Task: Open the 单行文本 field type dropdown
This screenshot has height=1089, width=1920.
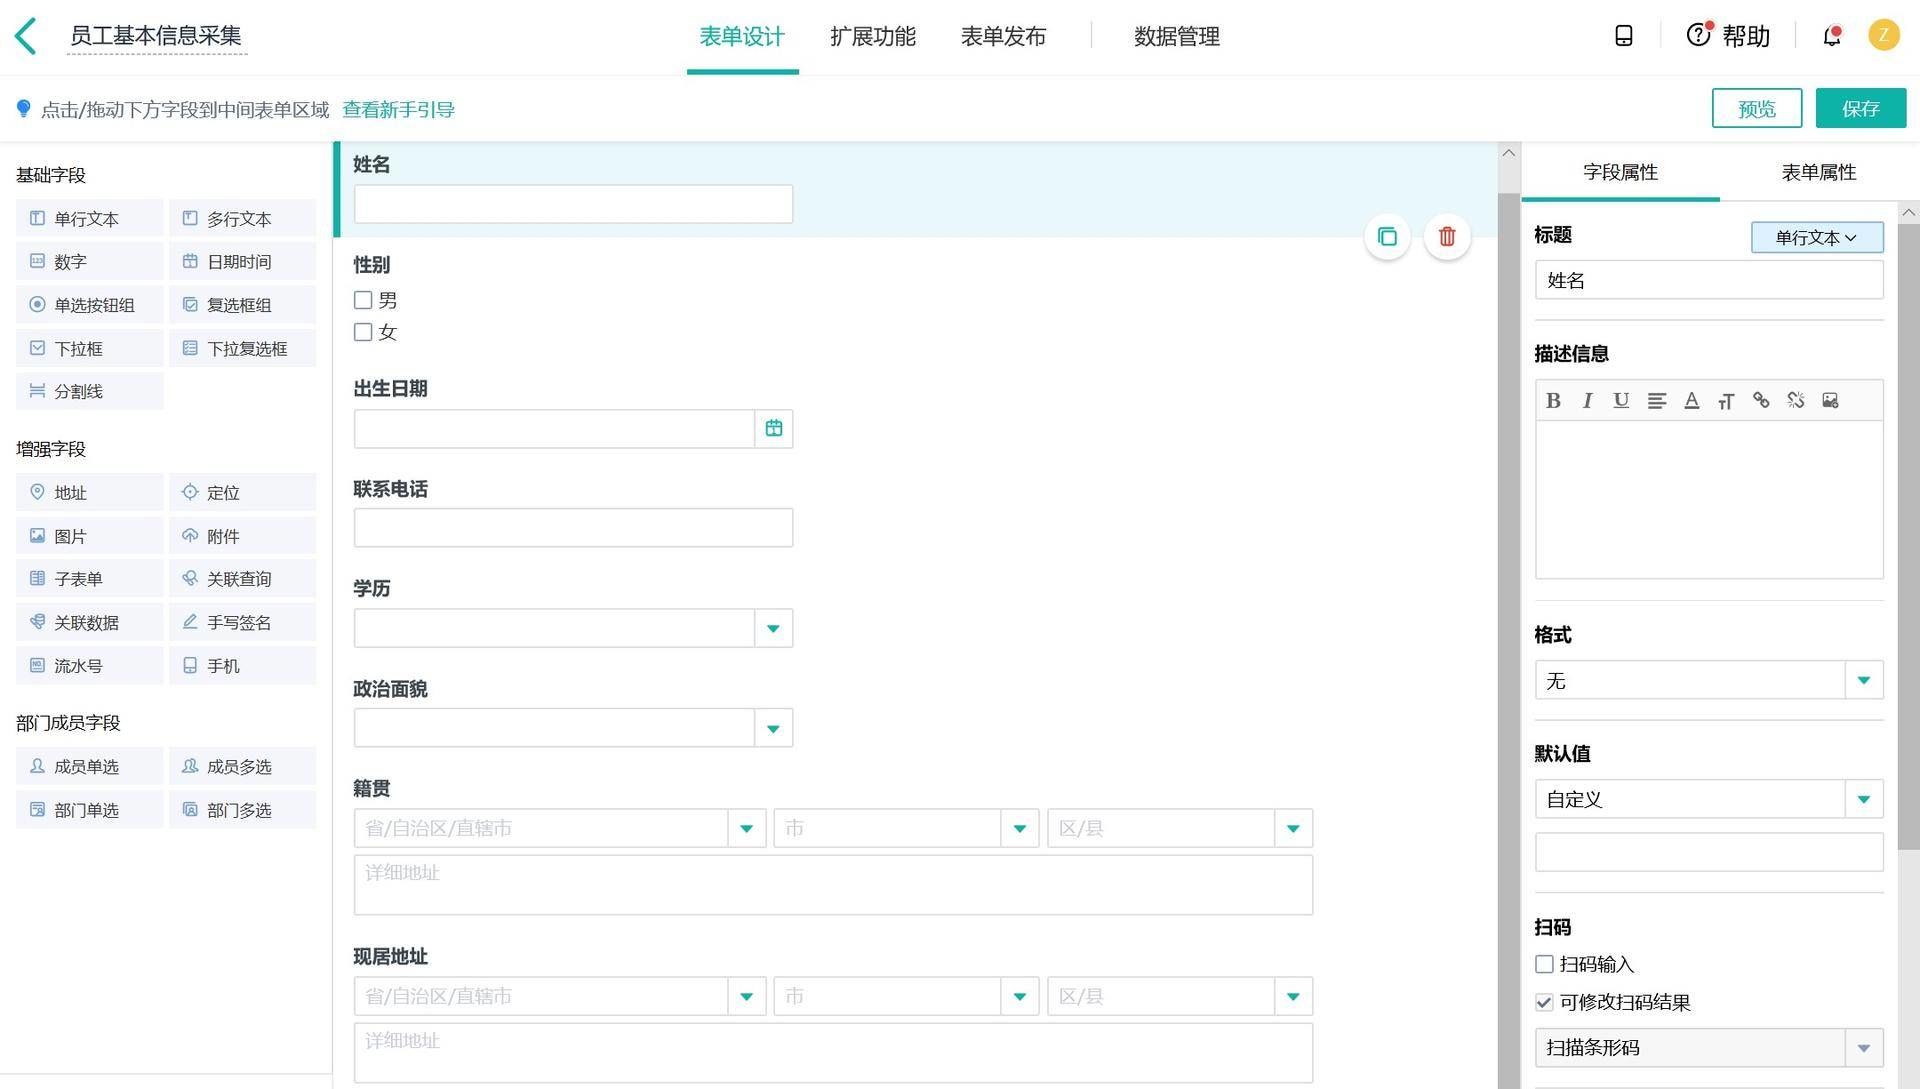Action: click(x=1817, y=237)
